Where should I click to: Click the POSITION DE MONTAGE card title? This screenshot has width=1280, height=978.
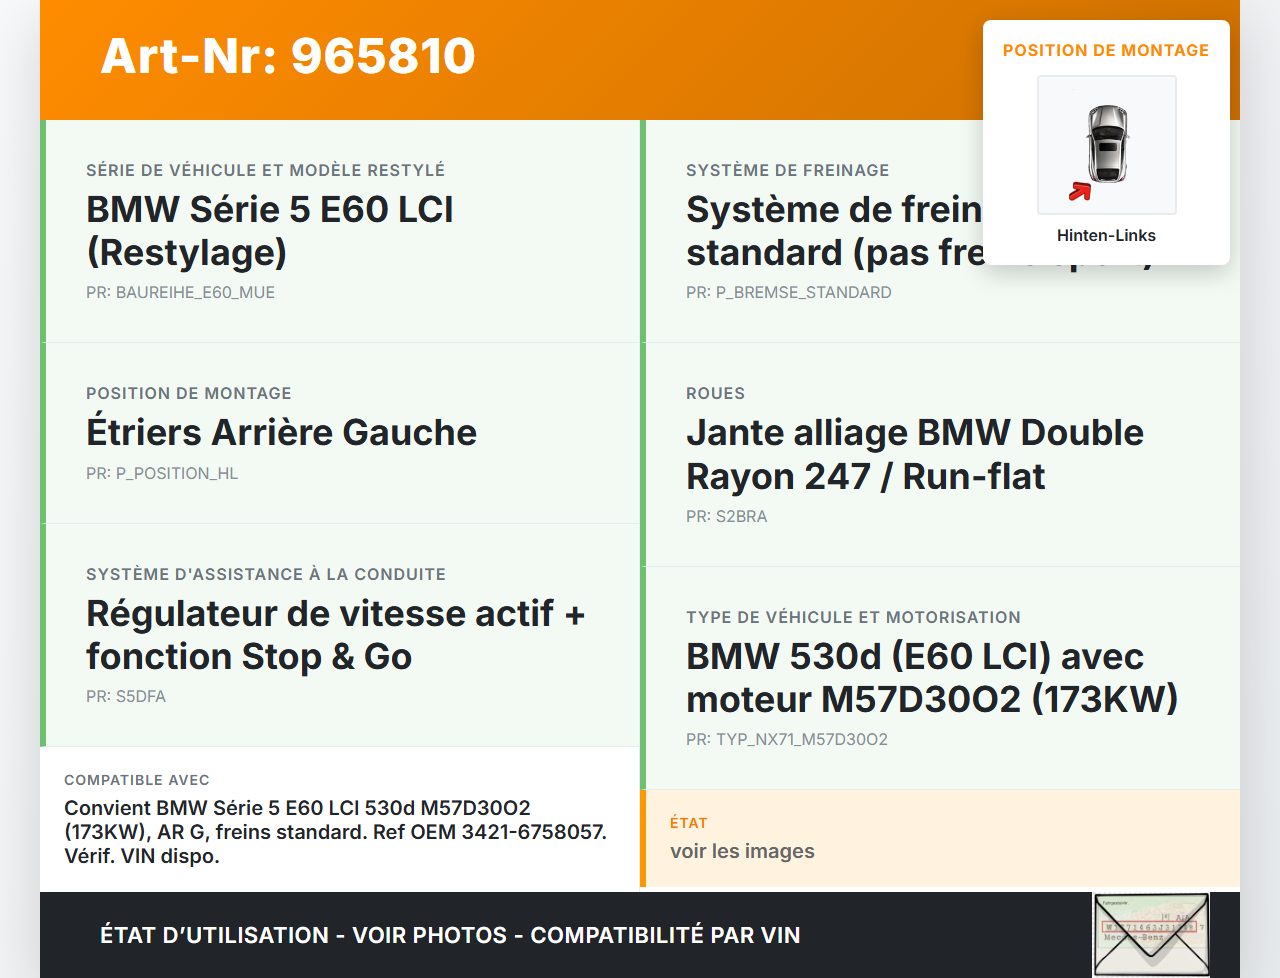coord(1106,50)
